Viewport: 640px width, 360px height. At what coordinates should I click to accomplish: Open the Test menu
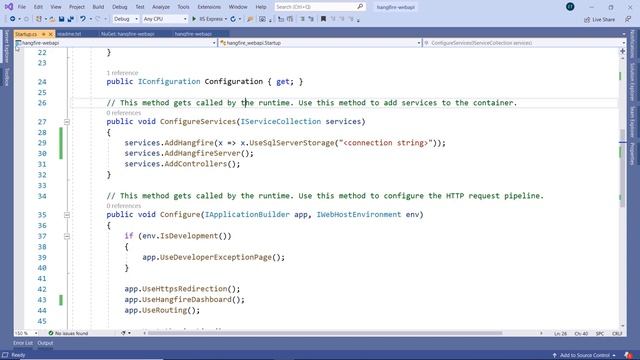[140, 7]
